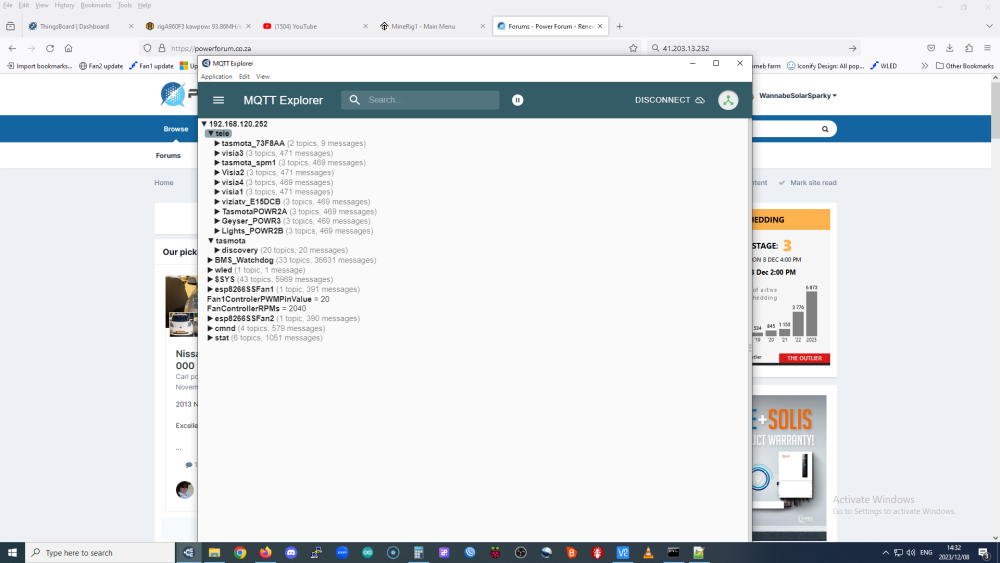Expand the Visia2 topic

tap(217, 172)
